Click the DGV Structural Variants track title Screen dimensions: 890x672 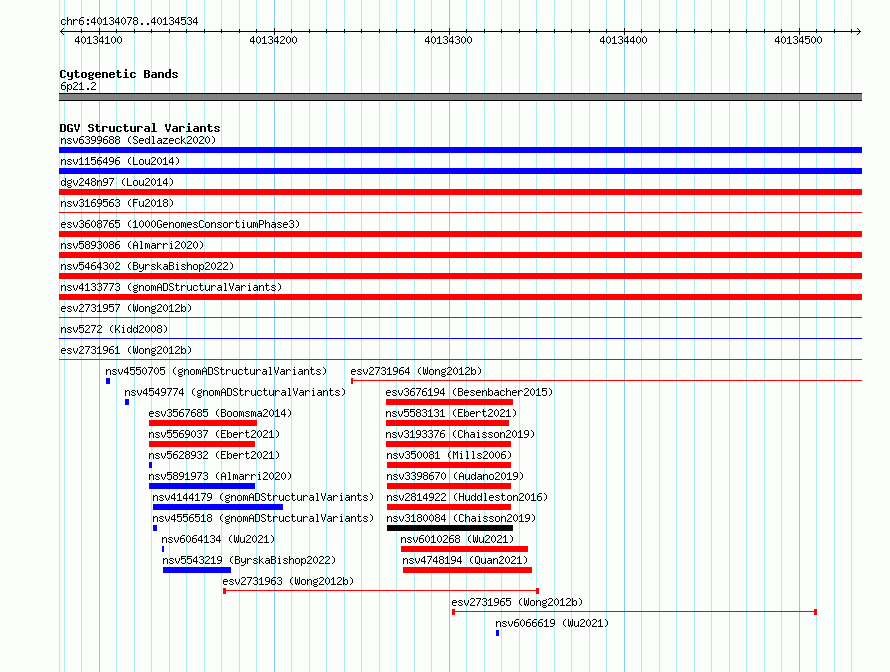(x=140, y=128)
